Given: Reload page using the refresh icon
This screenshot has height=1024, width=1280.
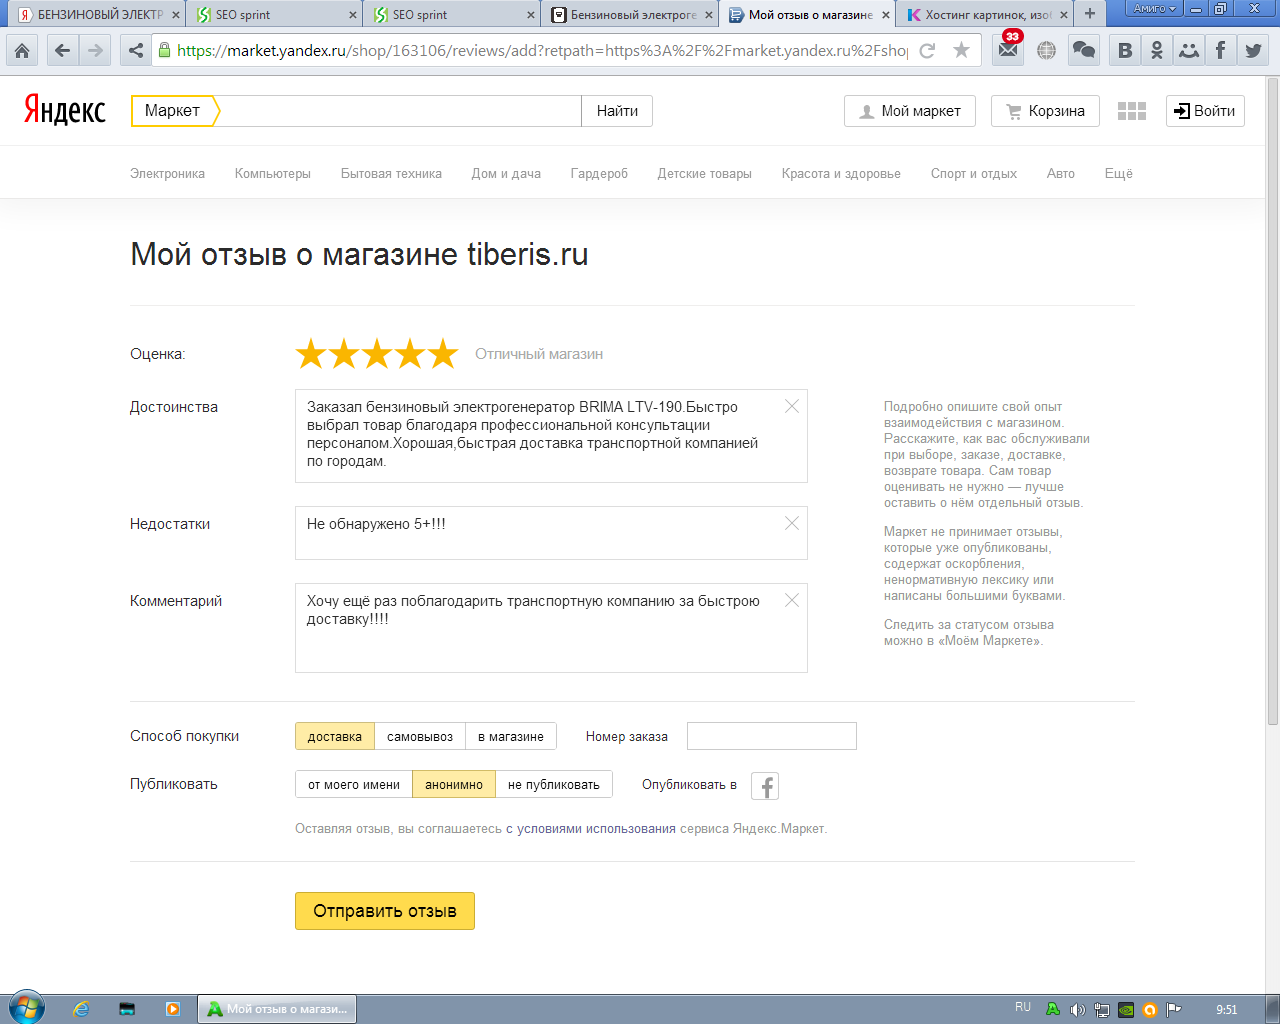Looking at the screenshot, I should pyautogui.click(x=928, y=50).
